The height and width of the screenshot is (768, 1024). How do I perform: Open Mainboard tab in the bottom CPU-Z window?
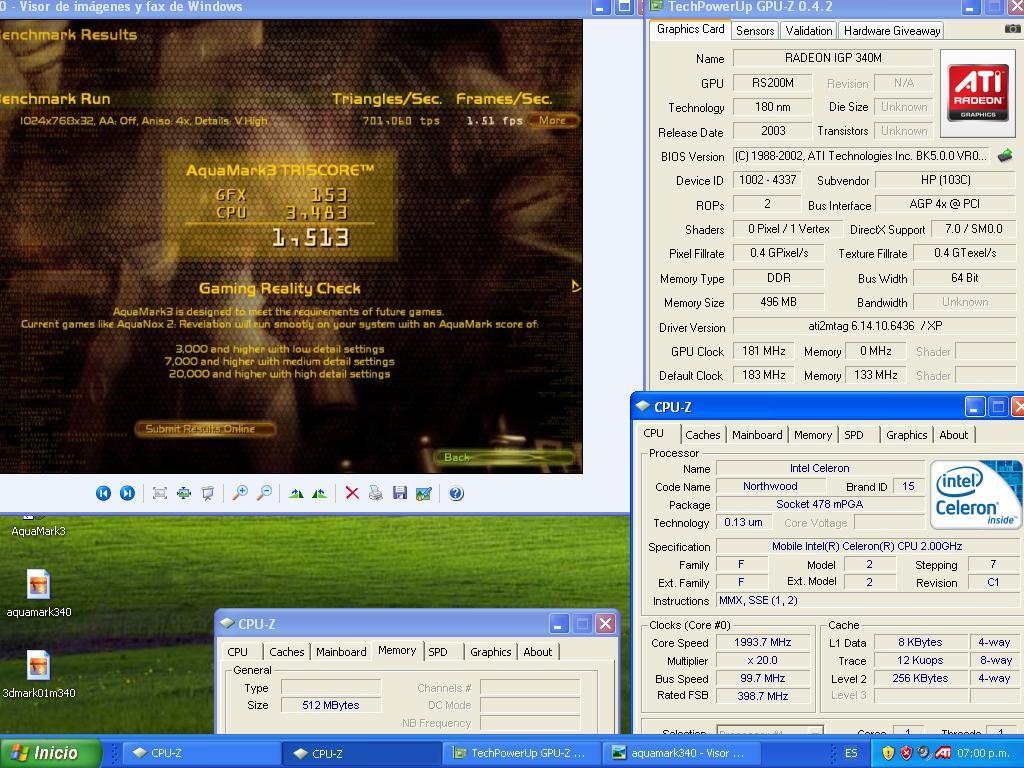(x=341, y=652)
